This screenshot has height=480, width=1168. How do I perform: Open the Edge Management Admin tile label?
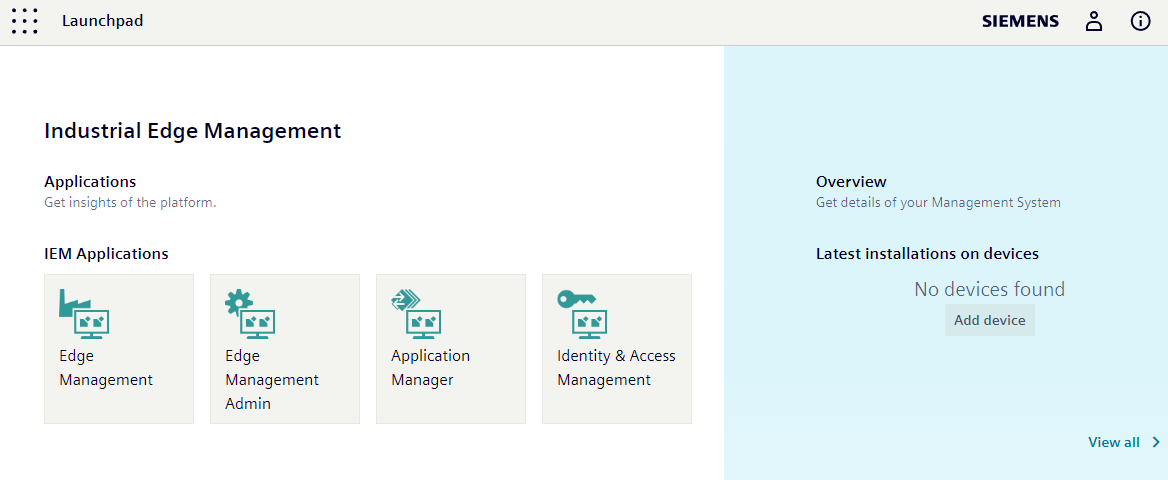pyautogui.click(x=272, y=380)
